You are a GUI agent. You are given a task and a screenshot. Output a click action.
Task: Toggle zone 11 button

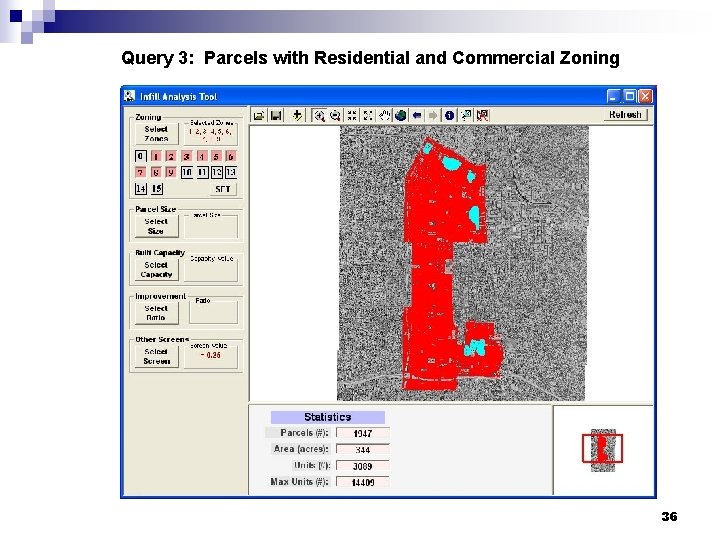(x=202, y=172)
